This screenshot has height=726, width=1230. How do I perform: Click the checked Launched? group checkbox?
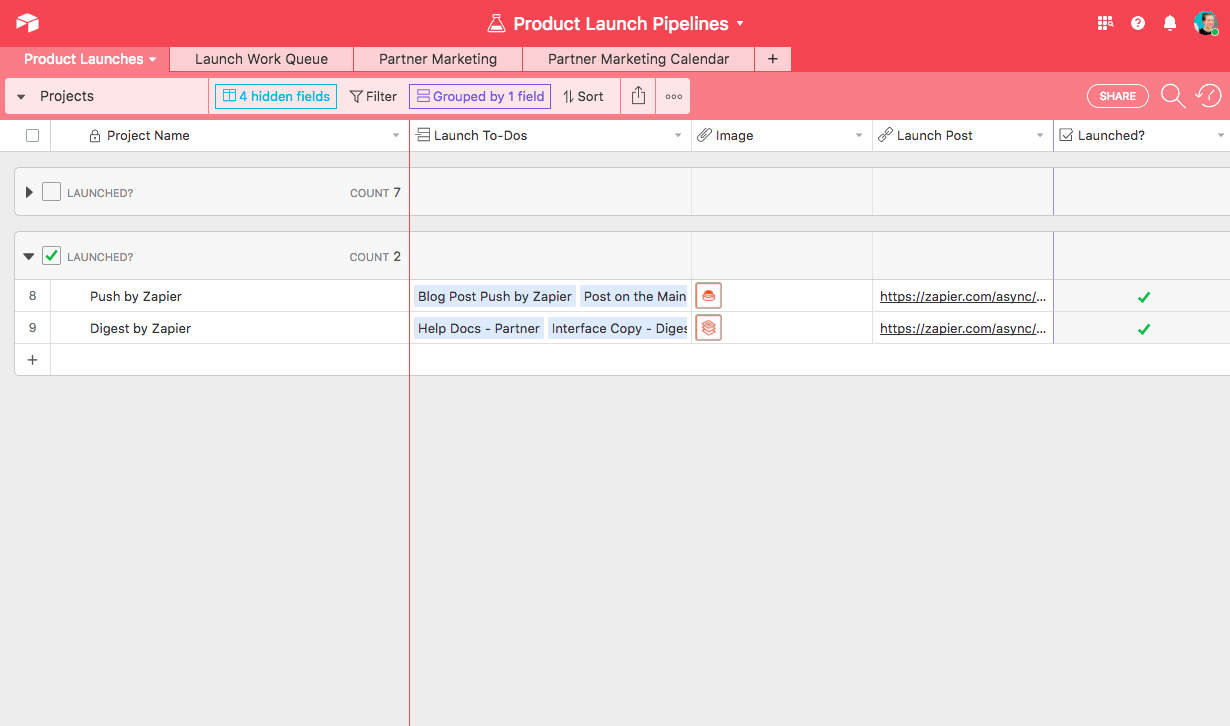[x=51, y=256]
